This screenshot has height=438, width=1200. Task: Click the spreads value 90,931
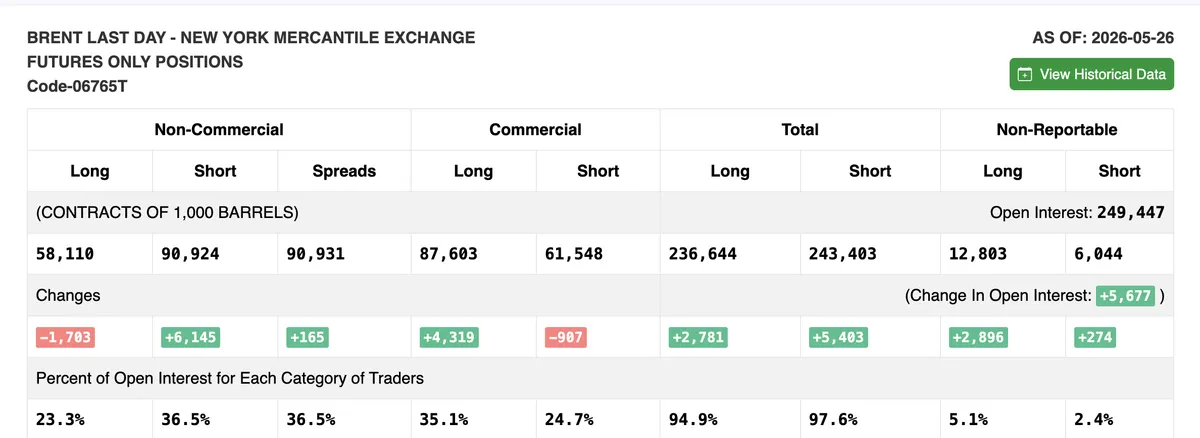(315, 254)
